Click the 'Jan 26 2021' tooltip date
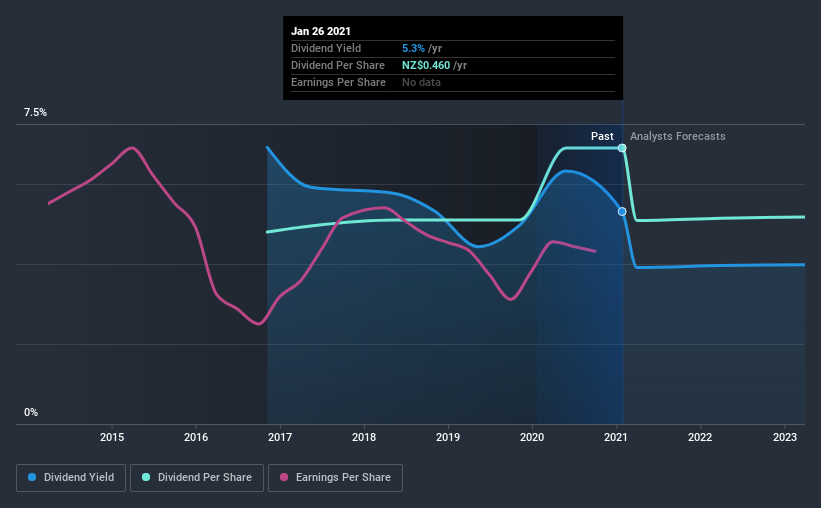Screen dimensions: 821x508 coord(321,31)
